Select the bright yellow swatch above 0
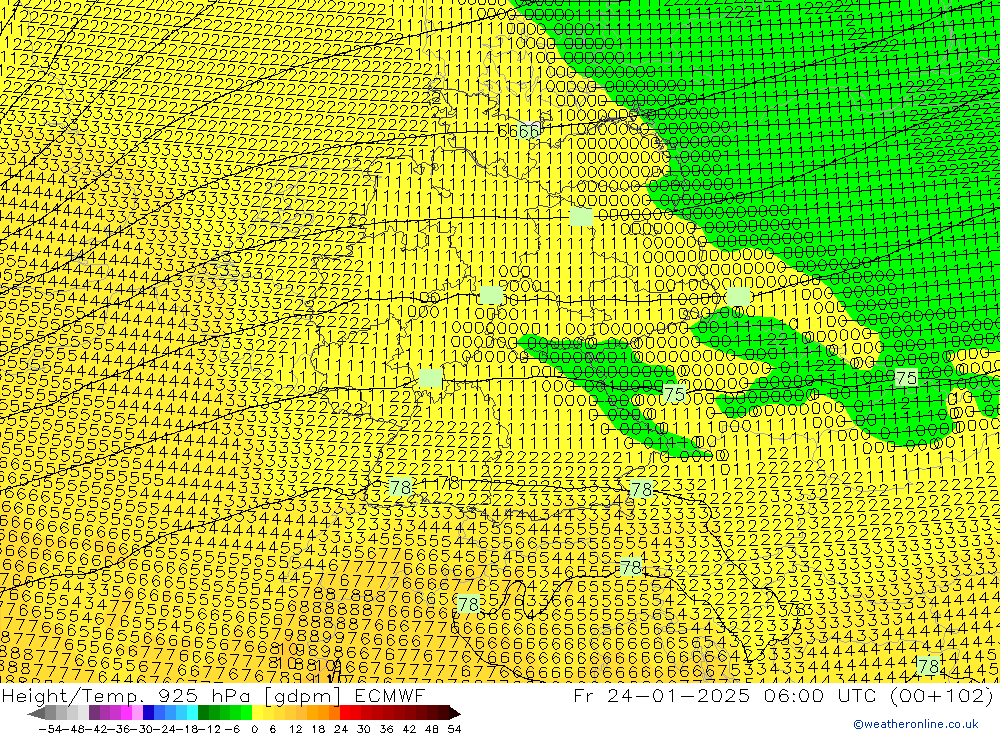Viewport: 1000px width, 733px height. click(x=257, y=713)
